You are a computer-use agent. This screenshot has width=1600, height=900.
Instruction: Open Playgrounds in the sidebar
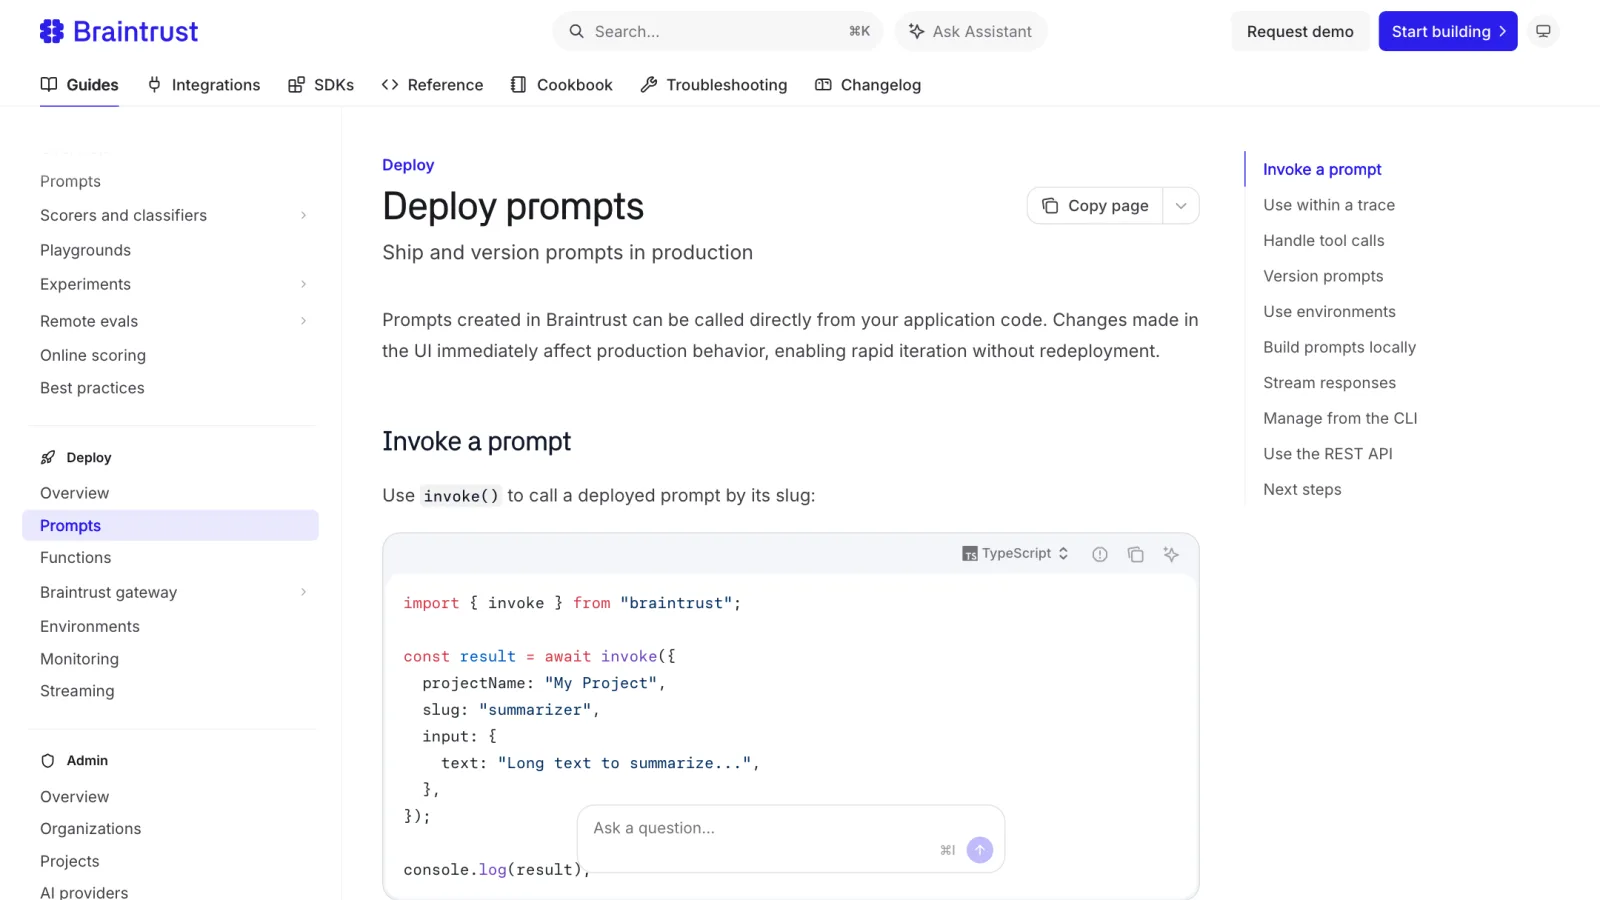coord(85,250)
